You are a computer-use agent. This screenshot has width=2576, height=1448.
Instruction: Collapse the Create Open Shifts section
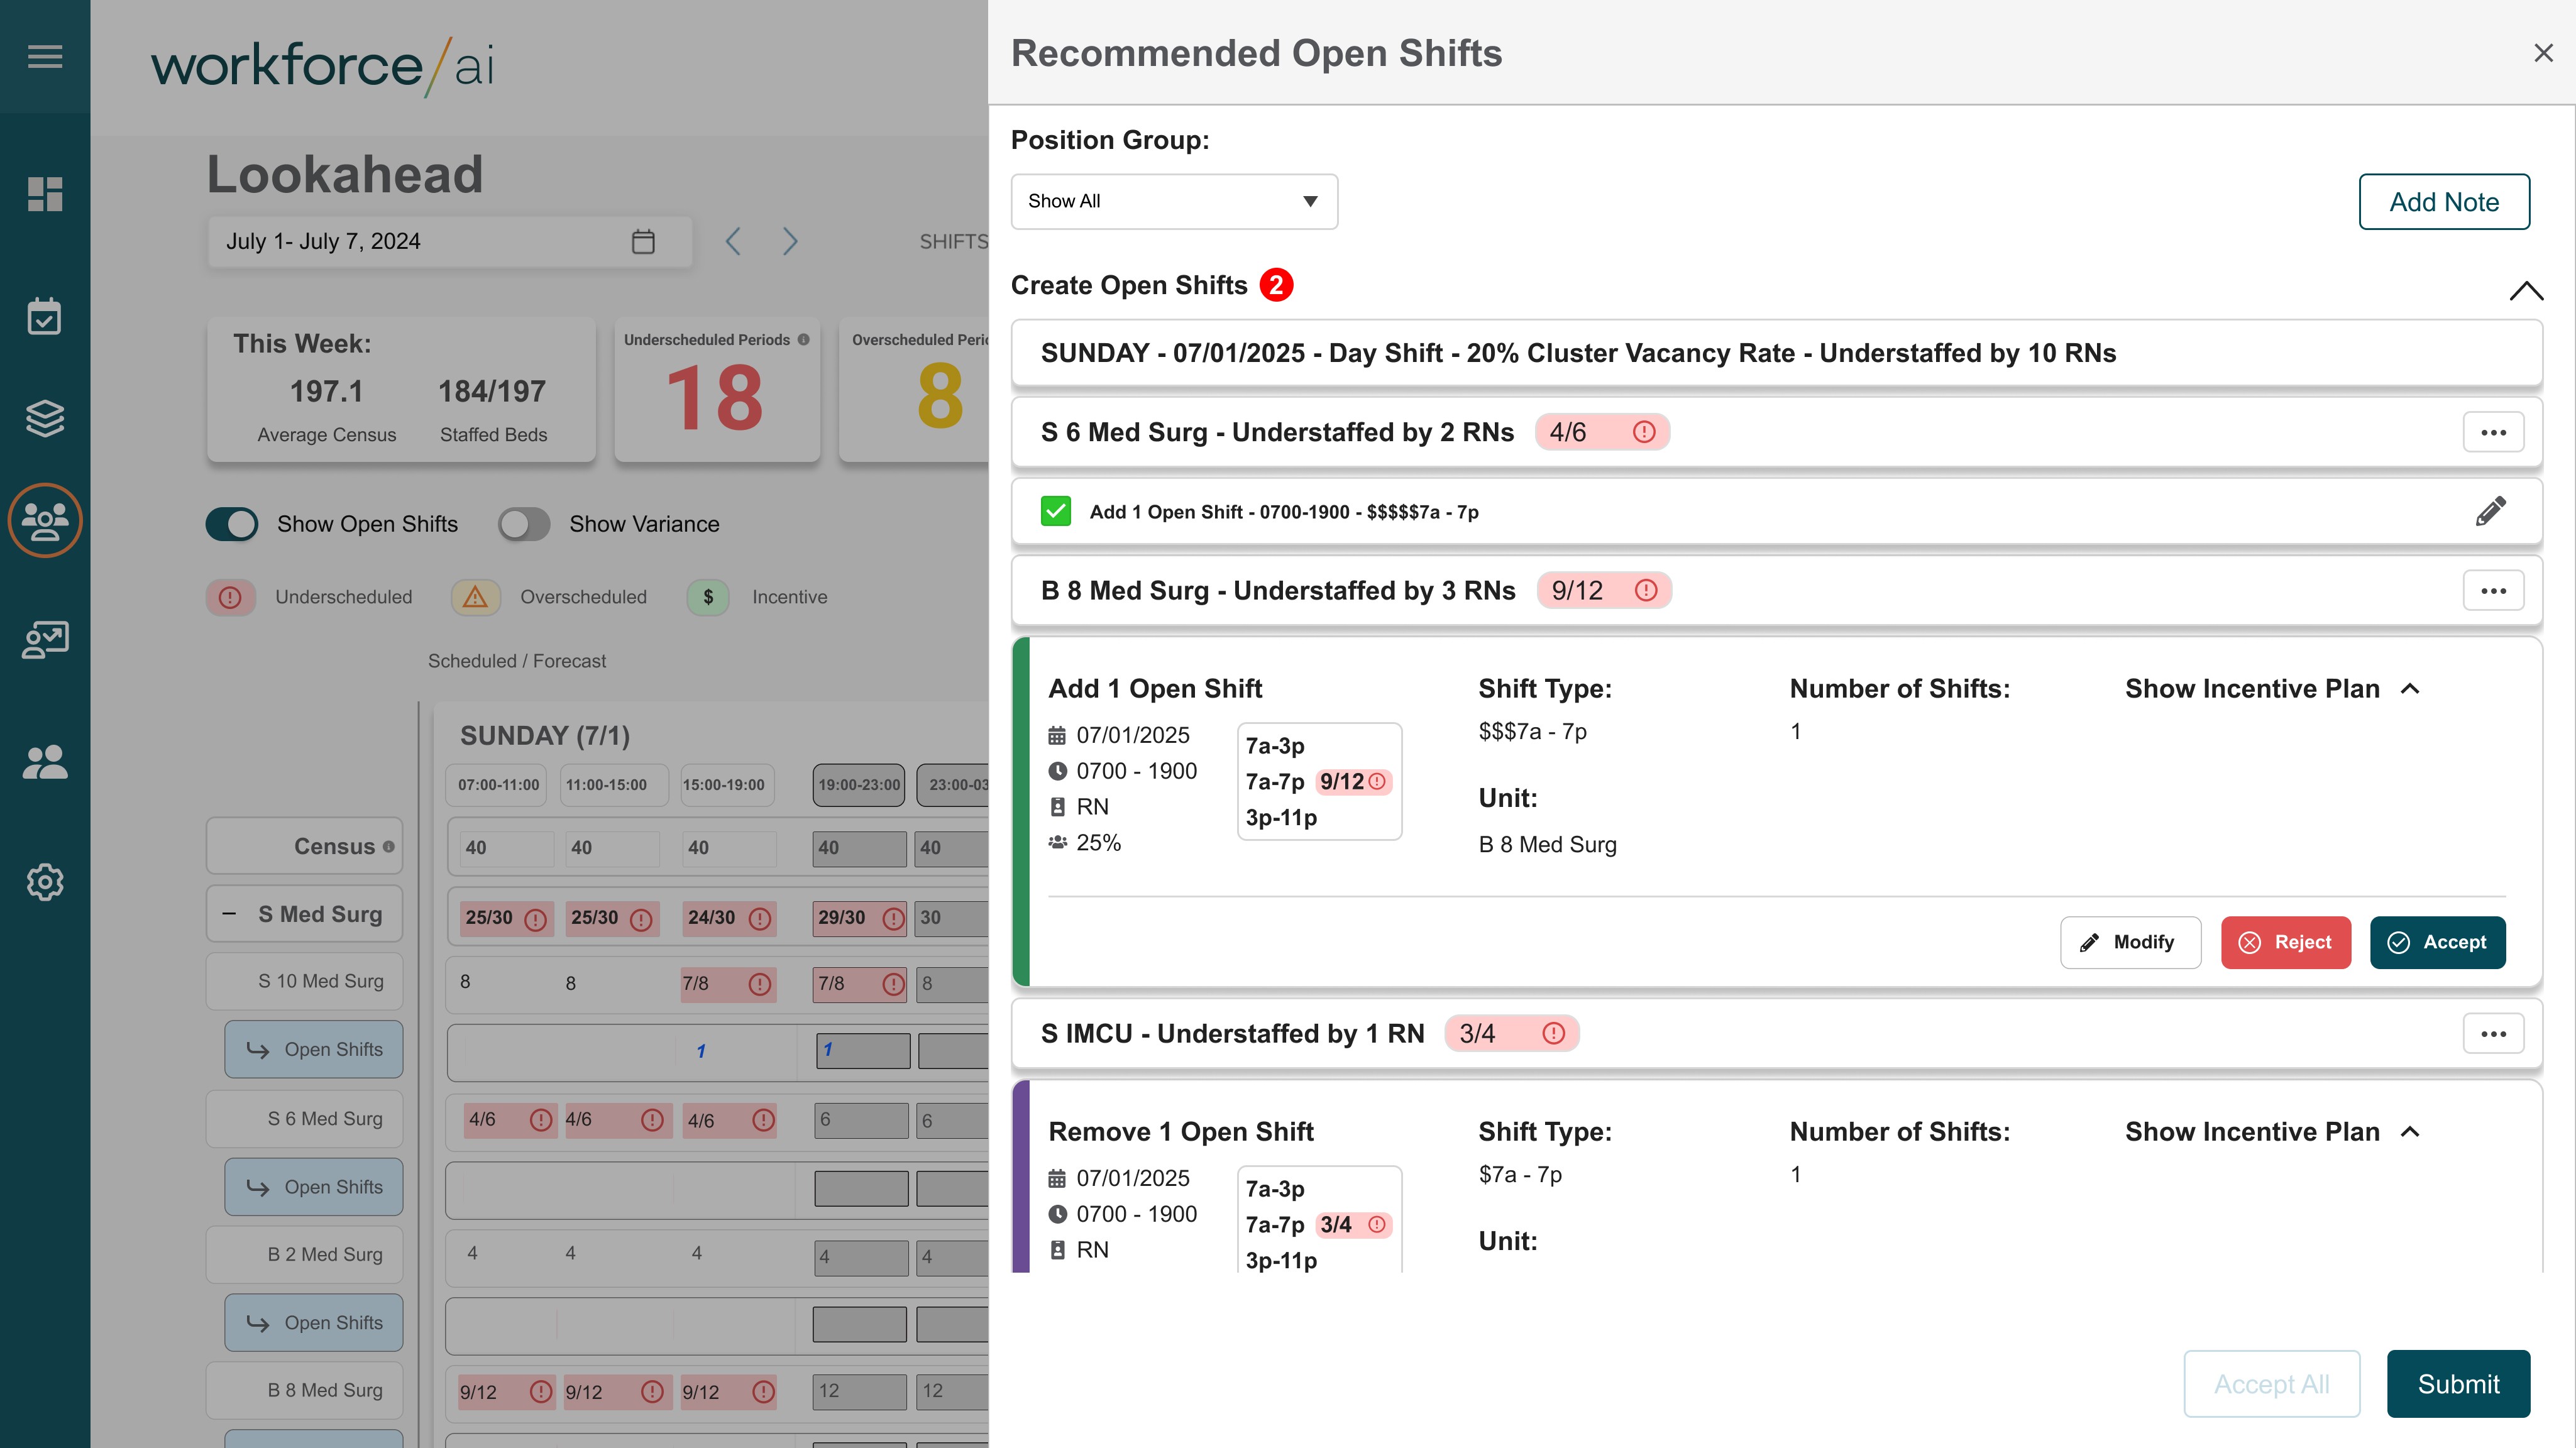click(2525, 290)
